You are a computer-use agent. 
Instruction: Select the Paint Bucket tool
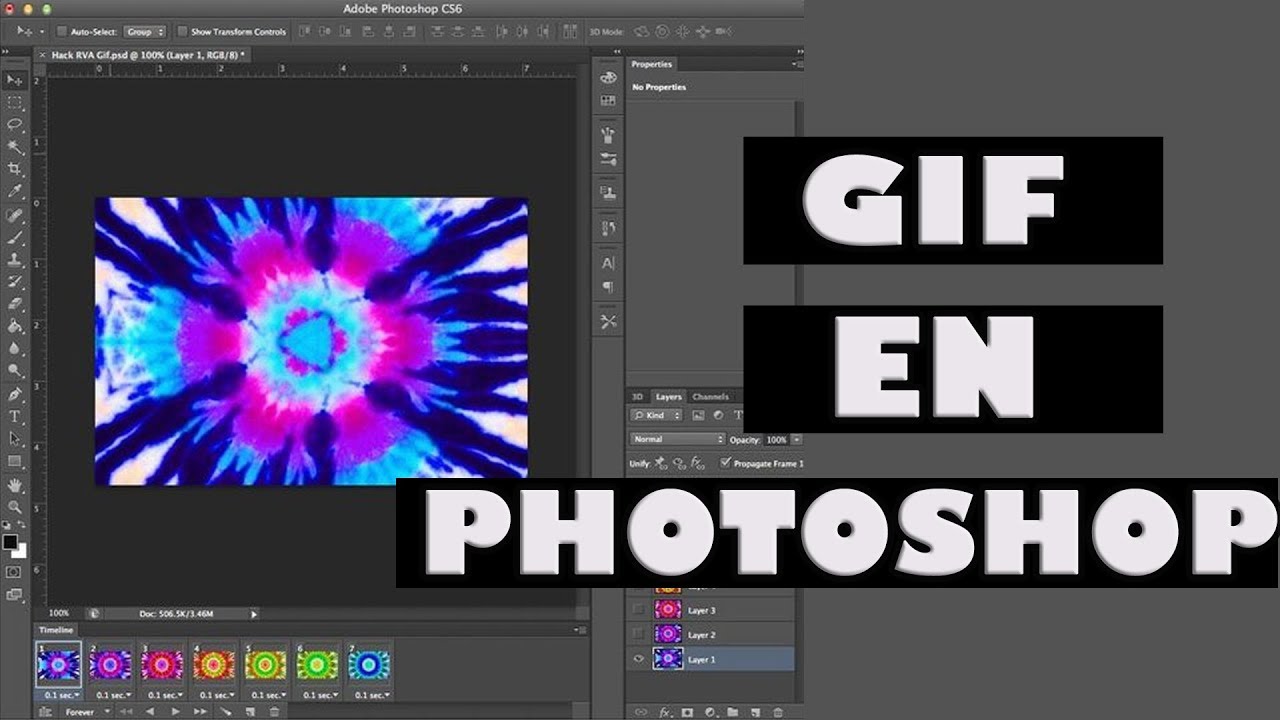pyautogui.click(x=15, y=326)
